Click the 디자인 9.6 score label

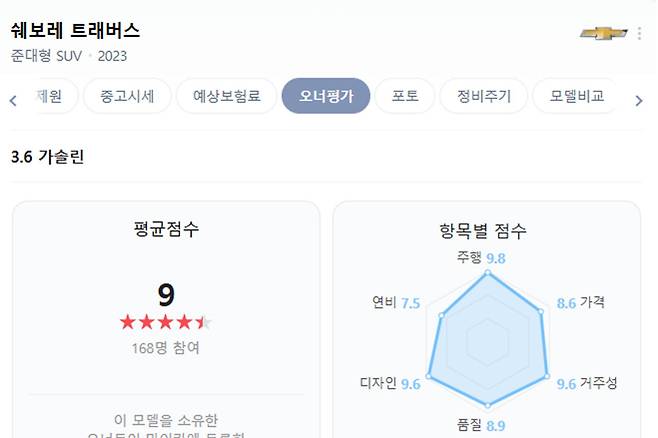click(389, 383)
